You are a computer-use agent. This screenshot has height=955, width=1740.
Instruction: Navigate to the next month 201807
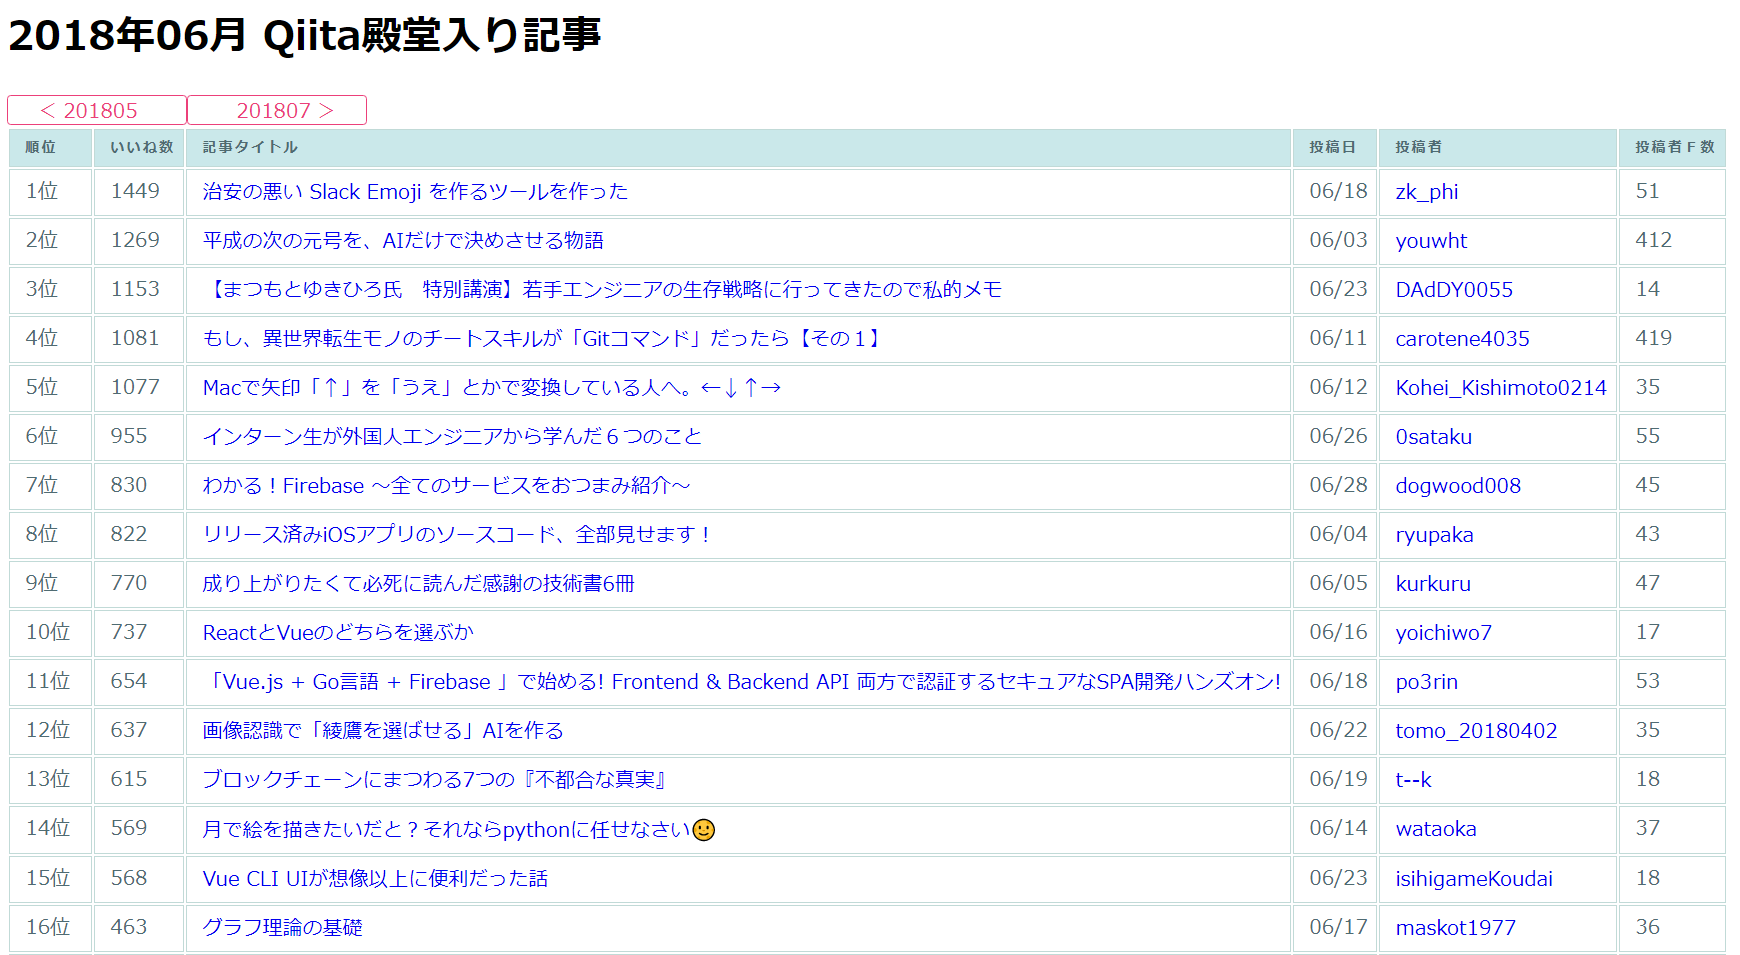[277, 110]
